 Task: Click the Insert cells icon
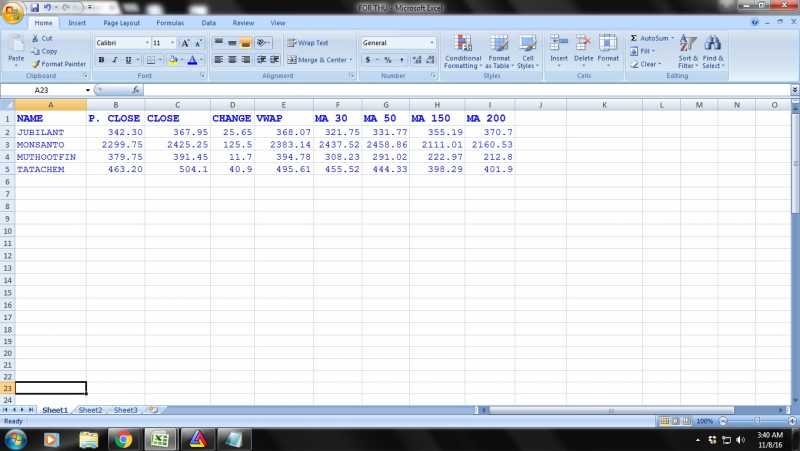tap(559, 52)
